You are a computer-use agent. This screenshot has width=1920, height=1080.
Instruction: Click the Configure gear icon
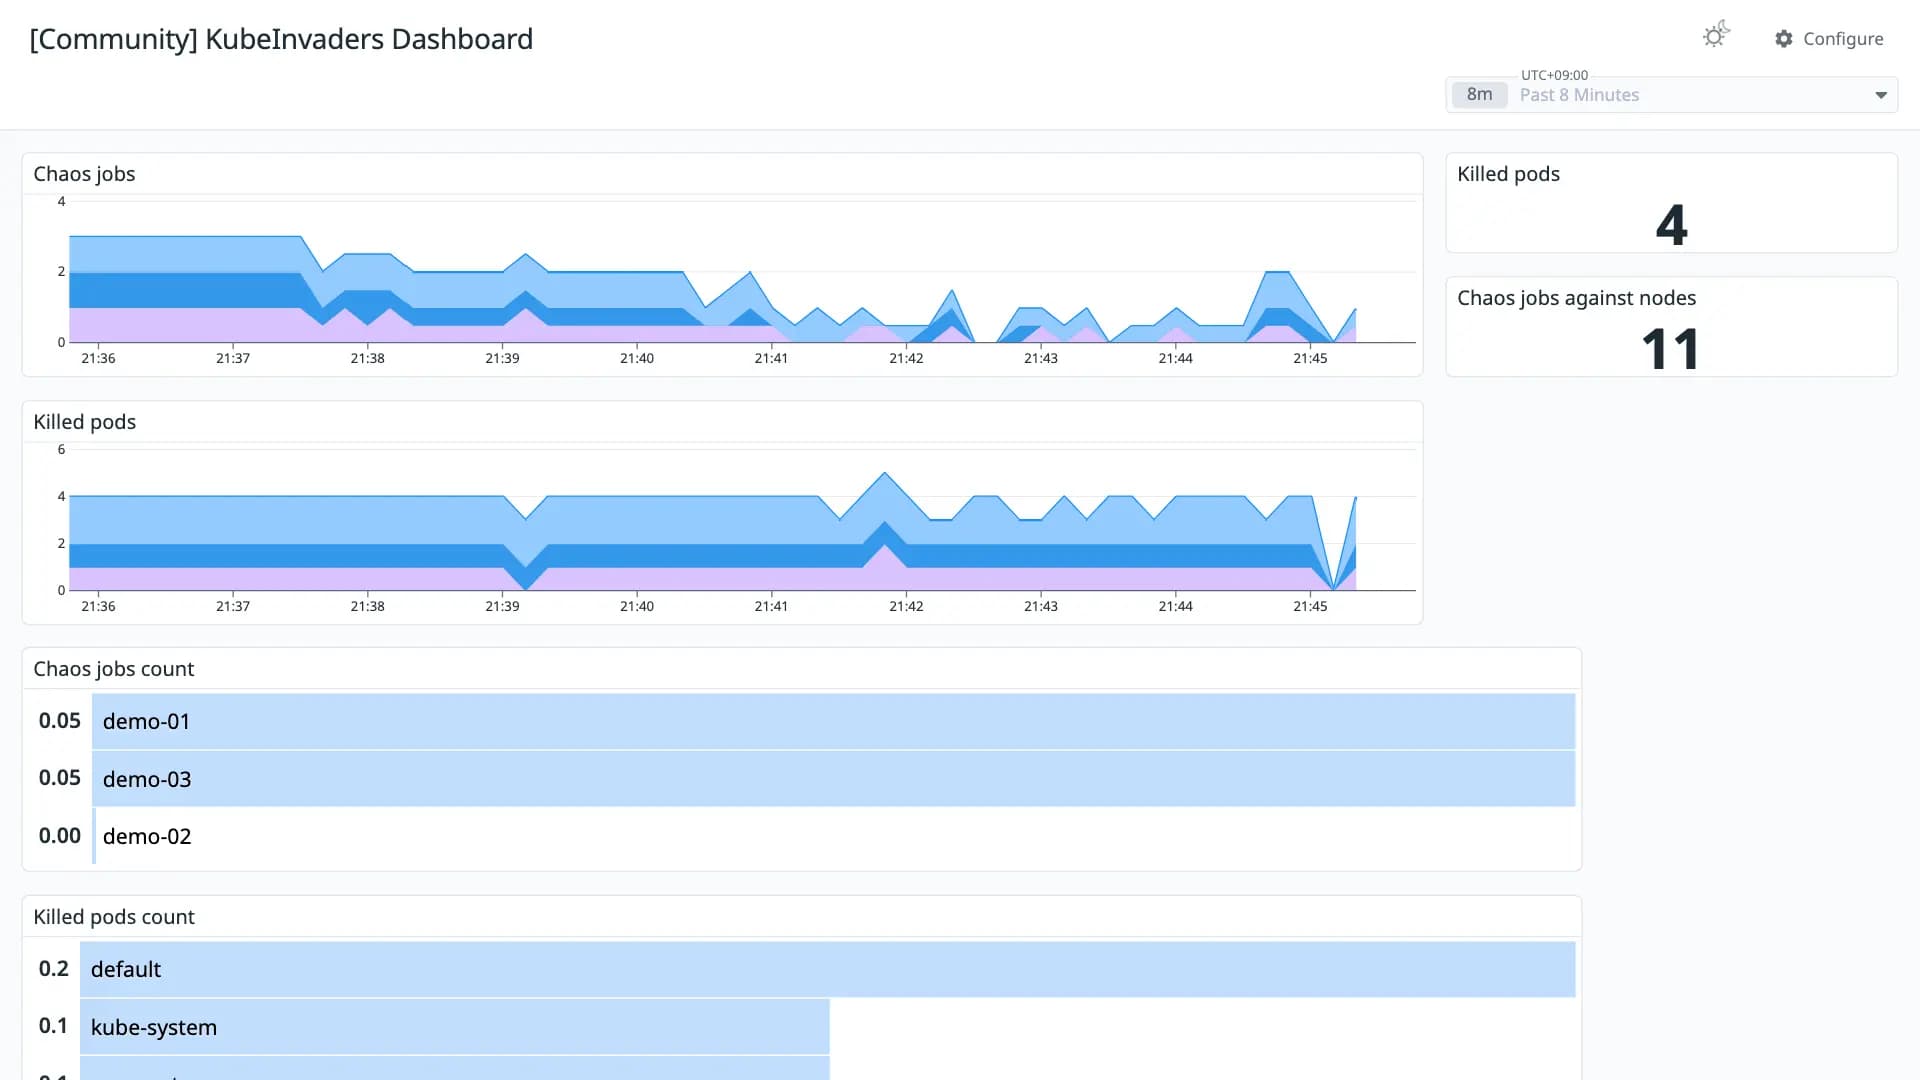[x=1784, y=39]
